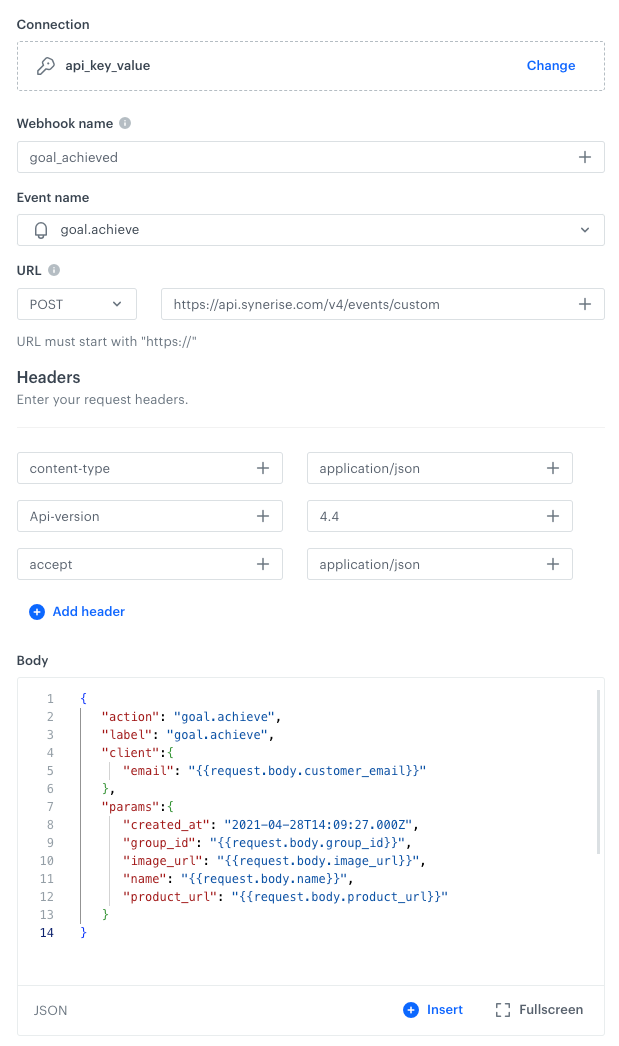
Task: Click the info icon beside the URL label
Action: coord(55,270)
